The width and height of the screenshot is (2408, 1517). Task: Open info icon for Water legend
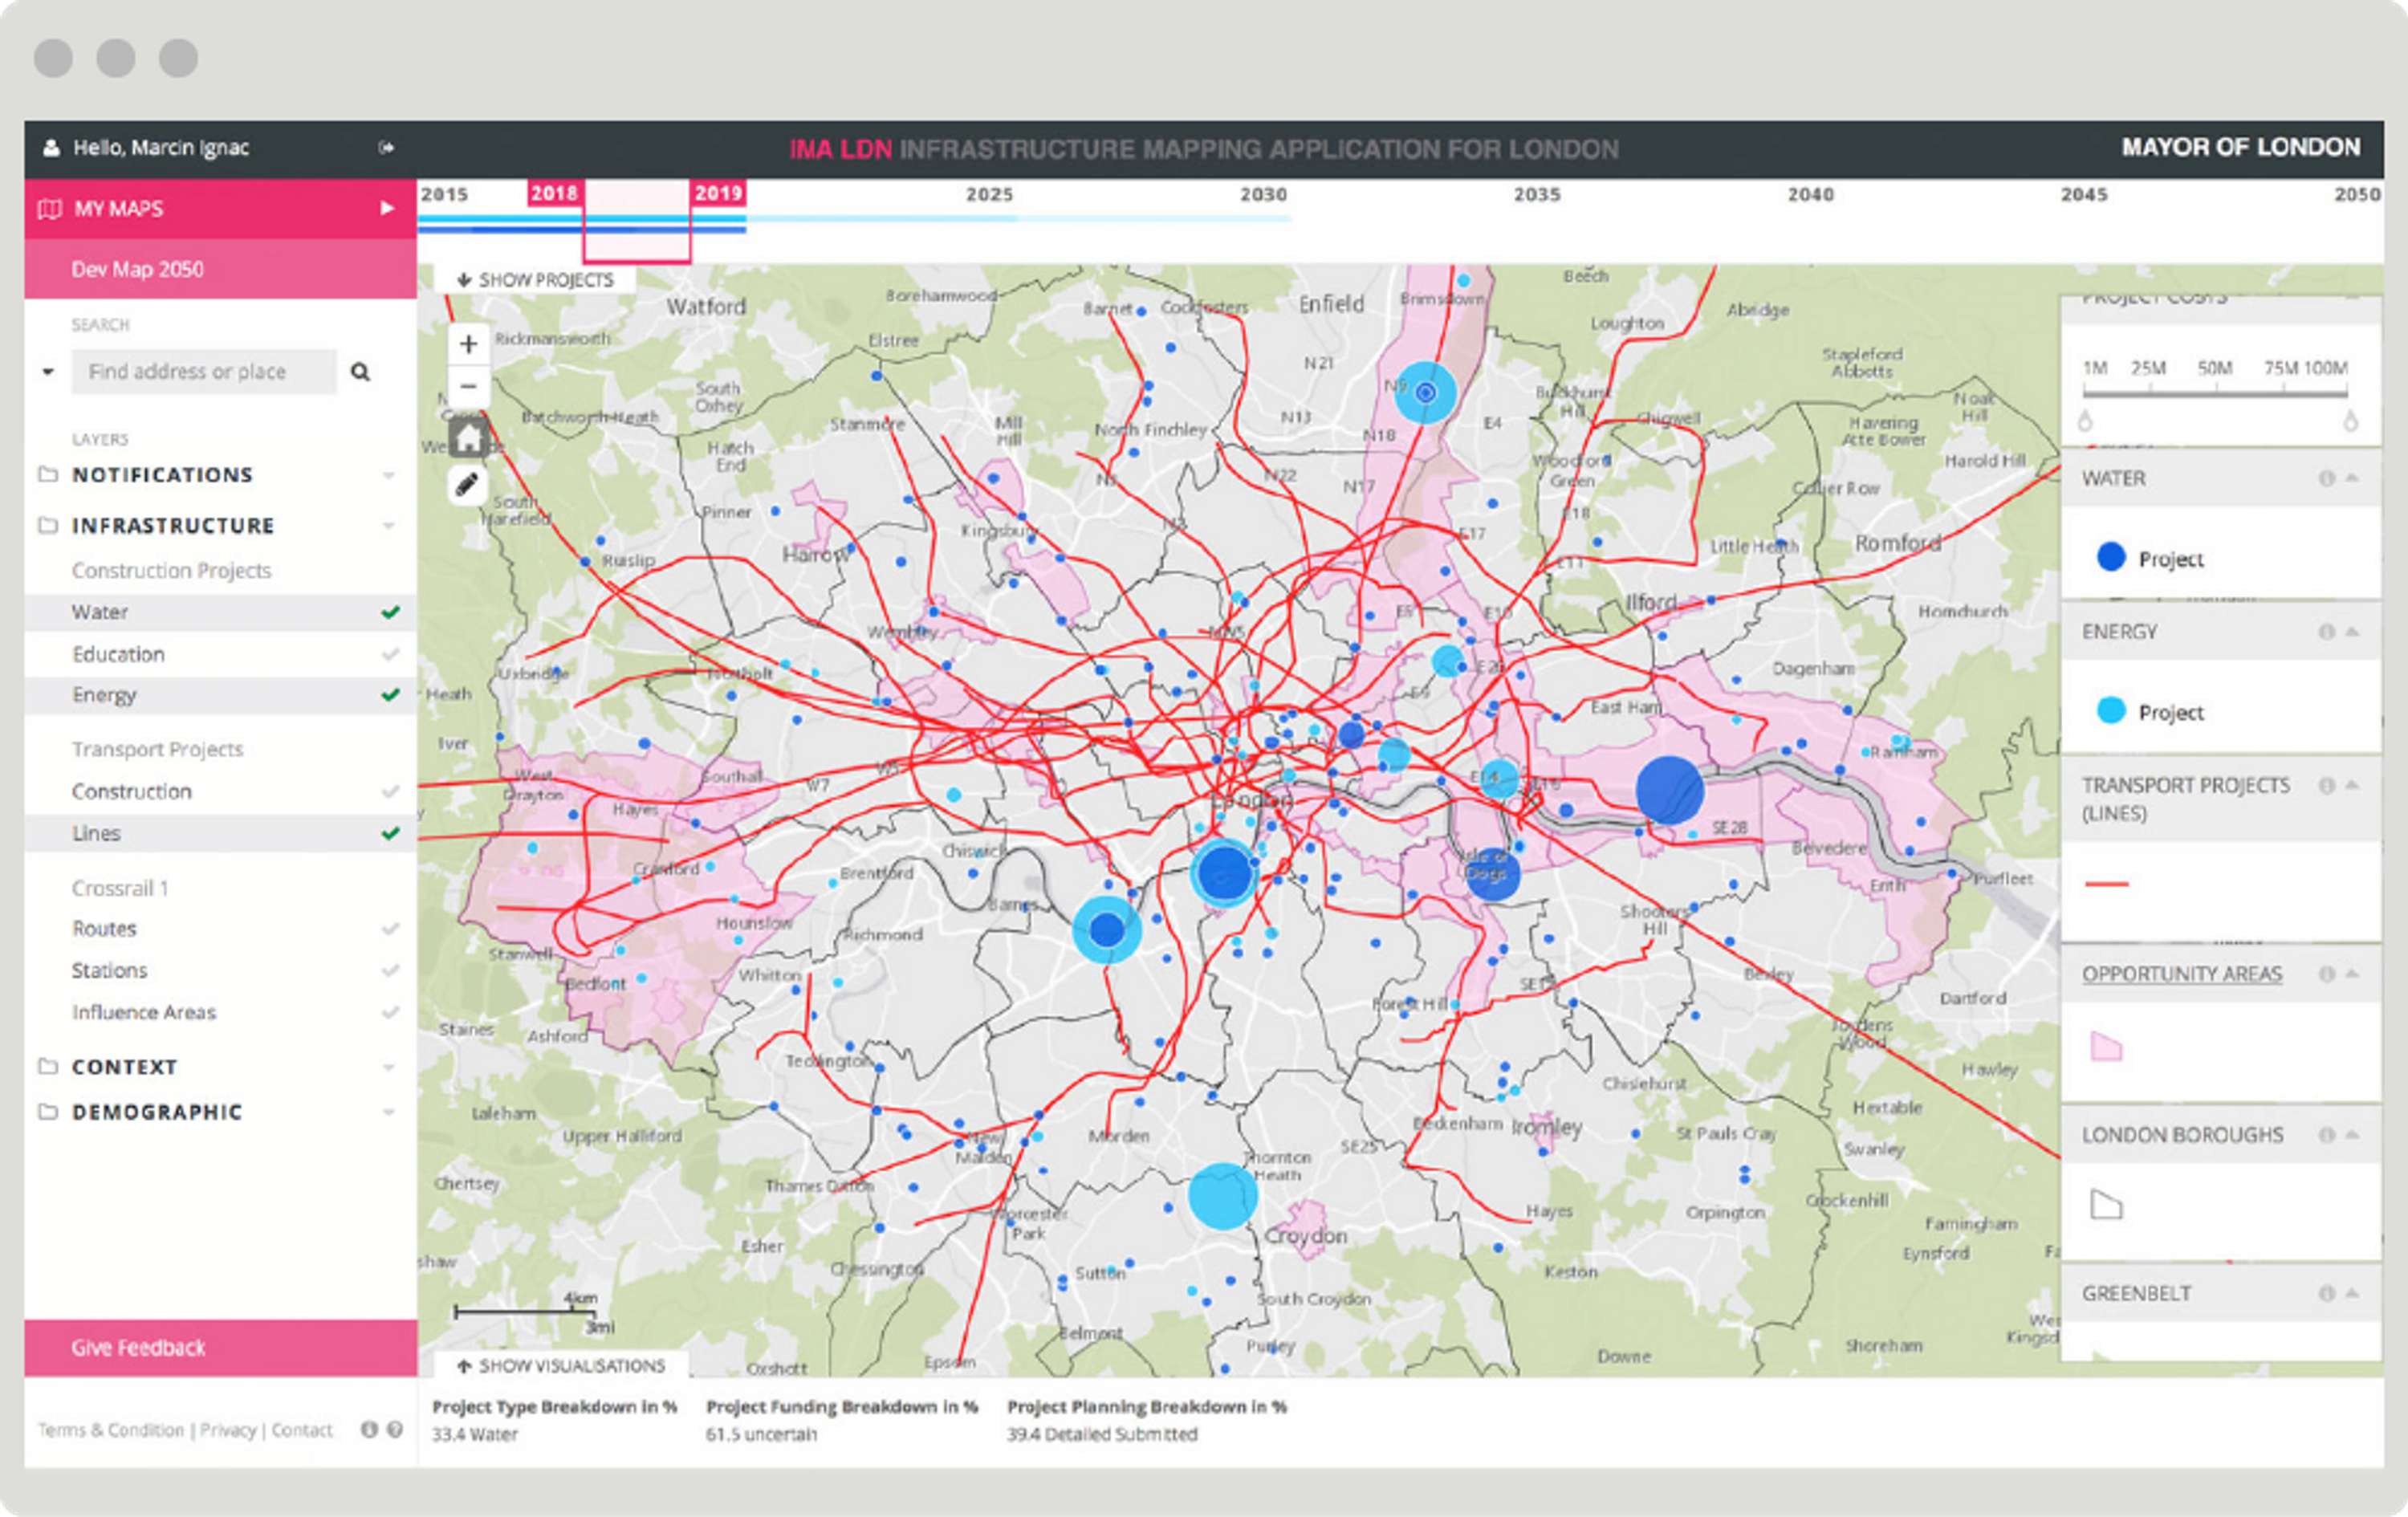click(x=2327, y=479)
